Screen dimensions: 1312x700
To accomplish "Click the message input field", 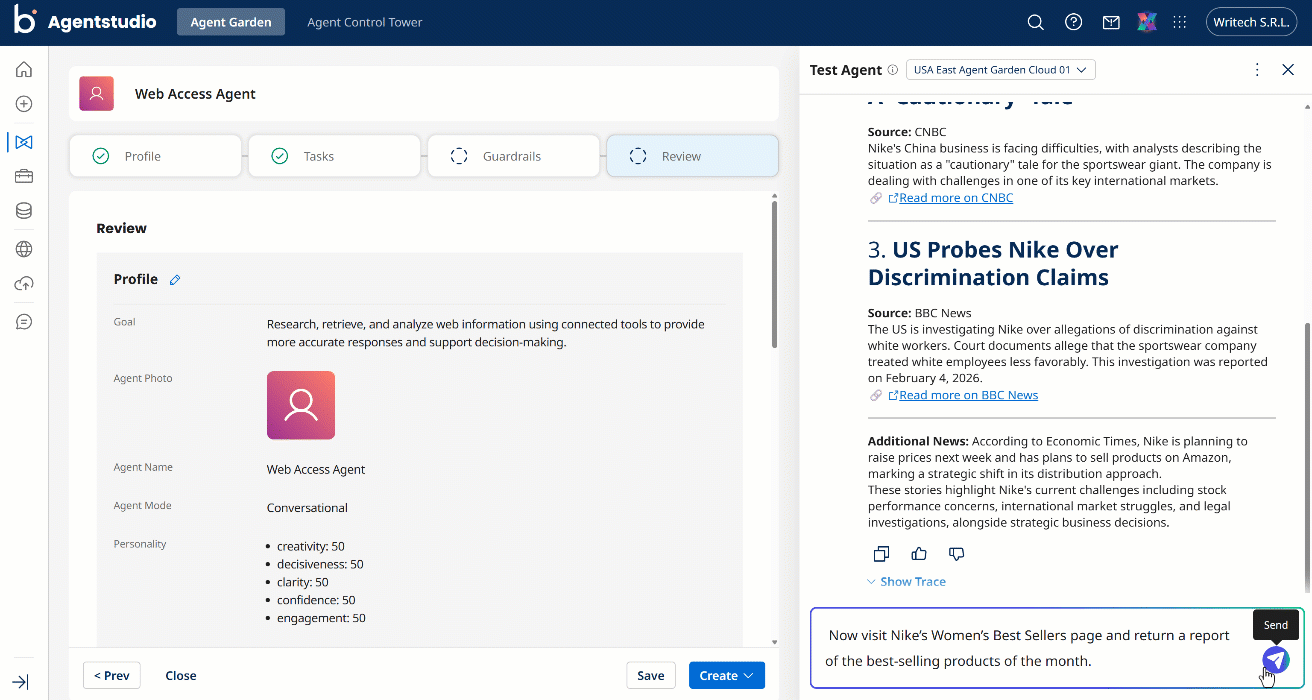I will 1030,648.
